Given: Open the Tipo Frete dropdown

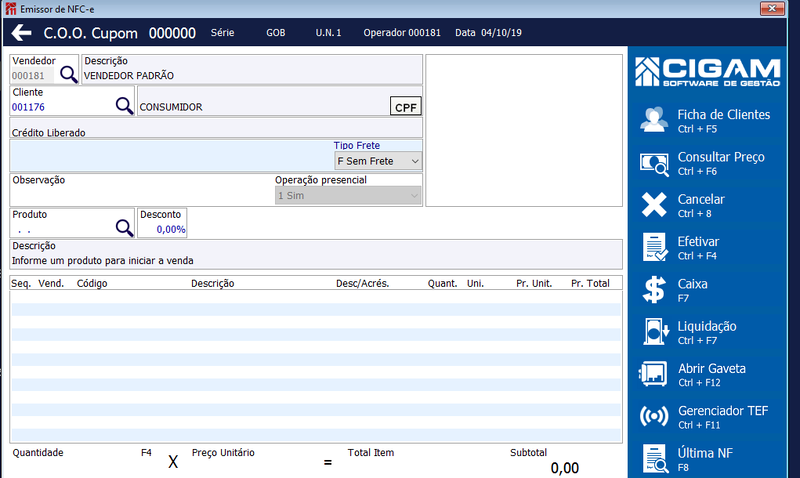Looking at the screenshot, I should coord(378,161).
